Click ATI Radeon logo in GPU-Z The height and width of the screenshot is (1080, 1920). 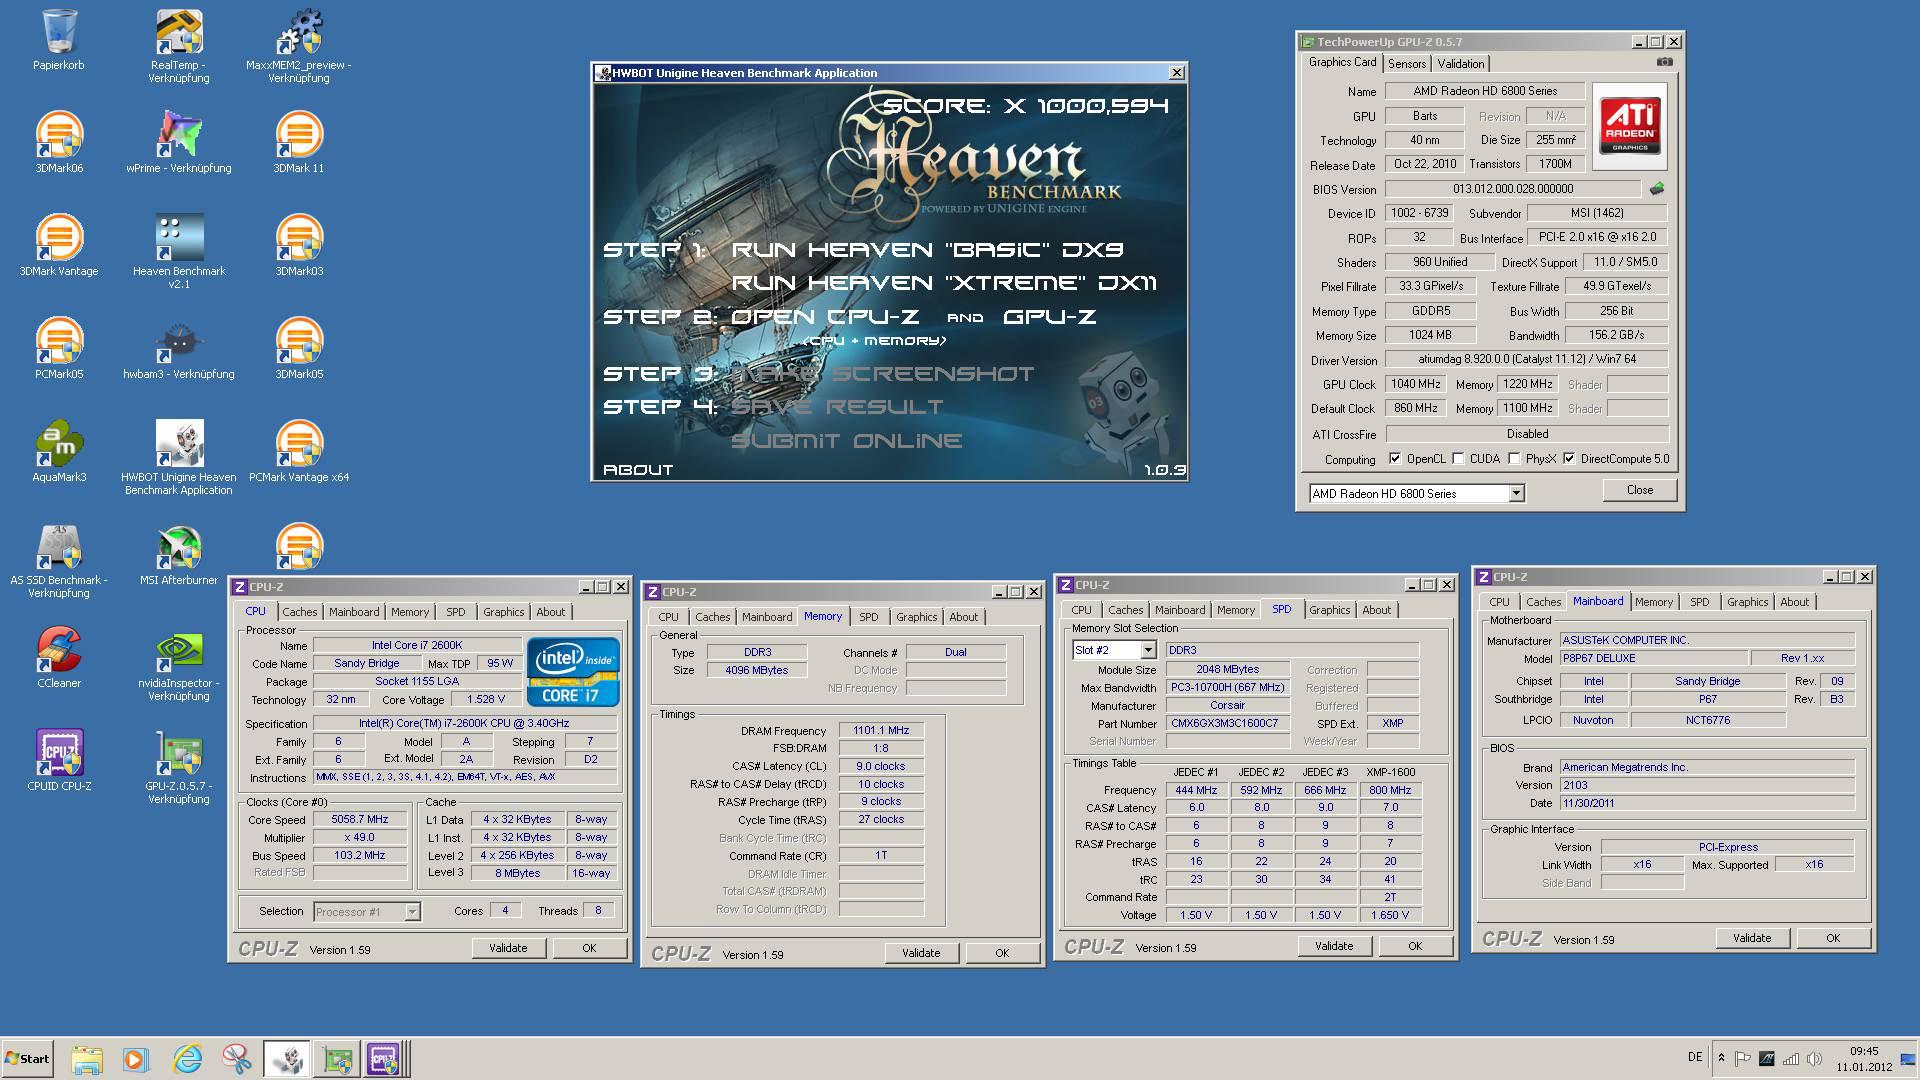tap(1630, 125)
